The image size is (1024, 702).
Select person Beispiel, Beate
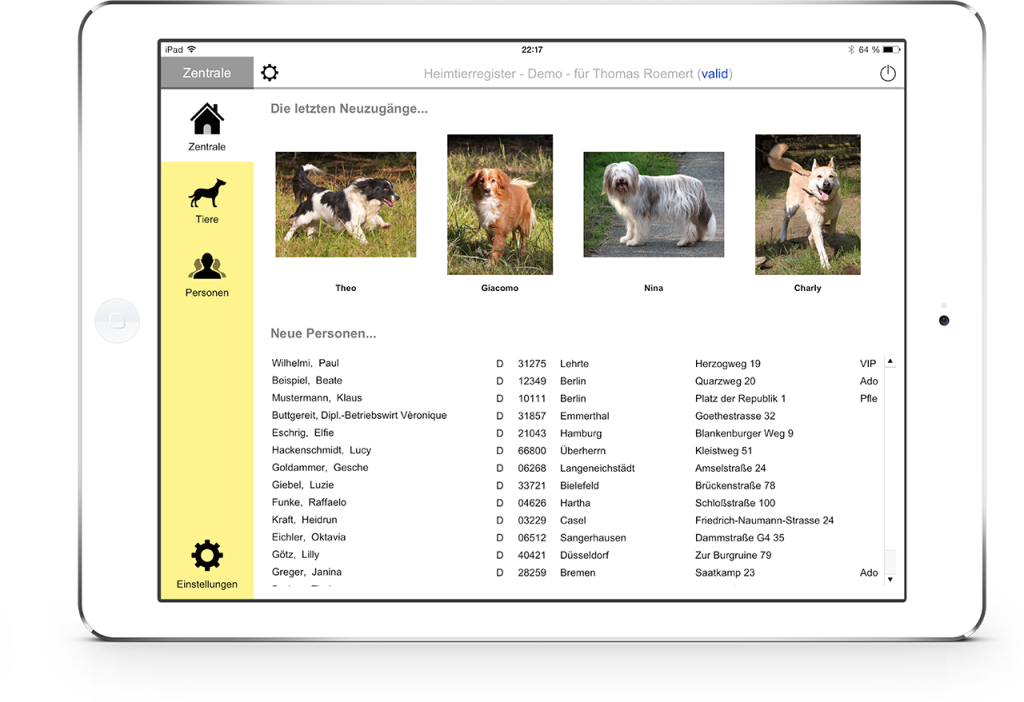pos(307,381)
